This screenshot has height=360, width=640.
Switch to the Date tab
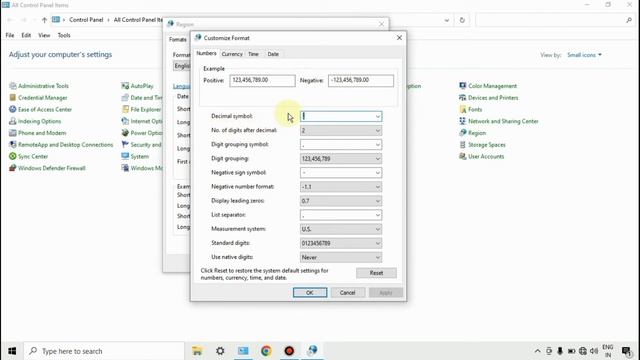[273, 54]
